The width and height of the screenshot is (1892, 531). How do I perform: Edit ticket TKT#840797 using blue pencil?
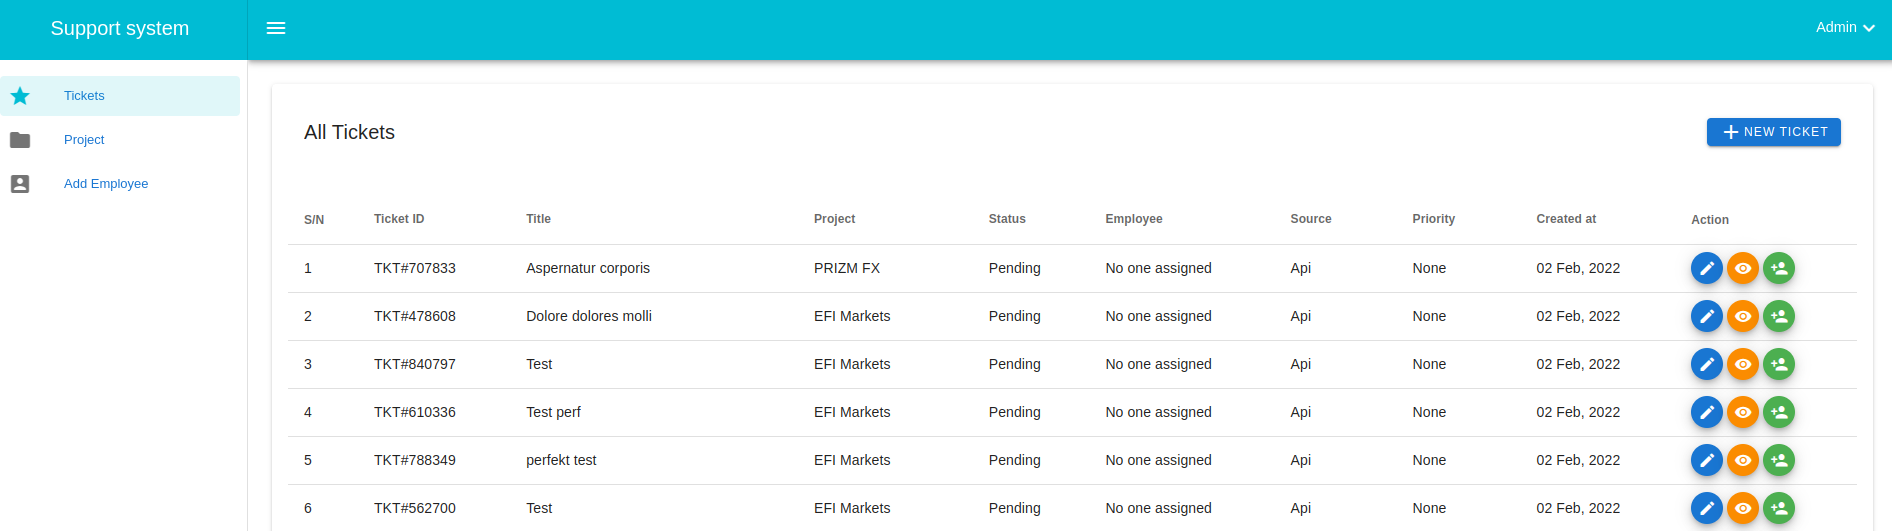tap(1706, 364)
